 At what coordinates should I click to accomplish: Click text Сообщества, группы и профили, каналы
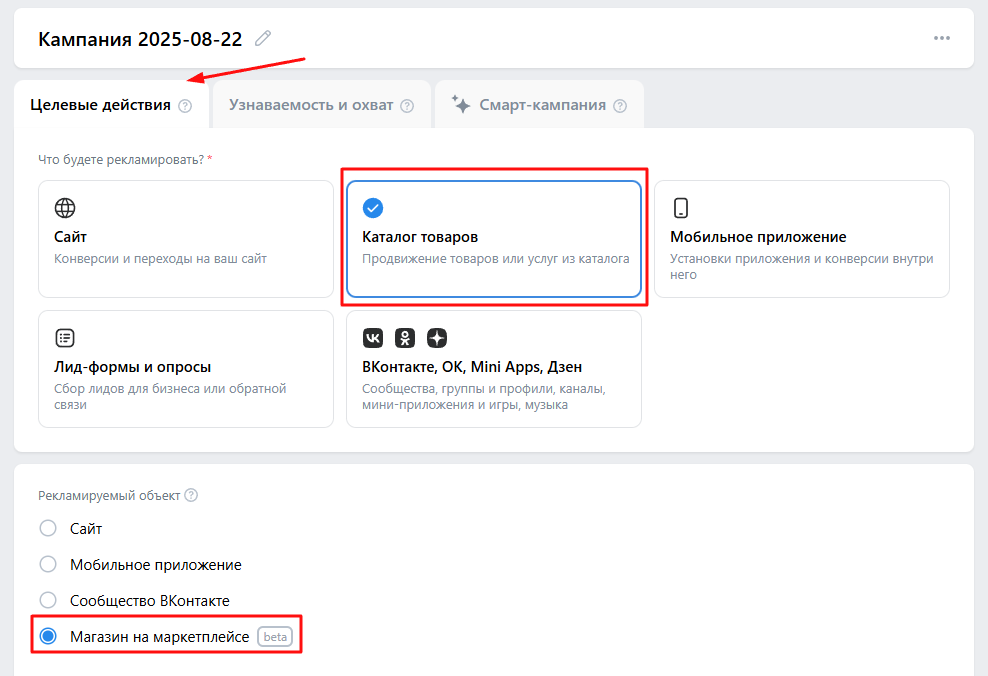tap(483, 389)
